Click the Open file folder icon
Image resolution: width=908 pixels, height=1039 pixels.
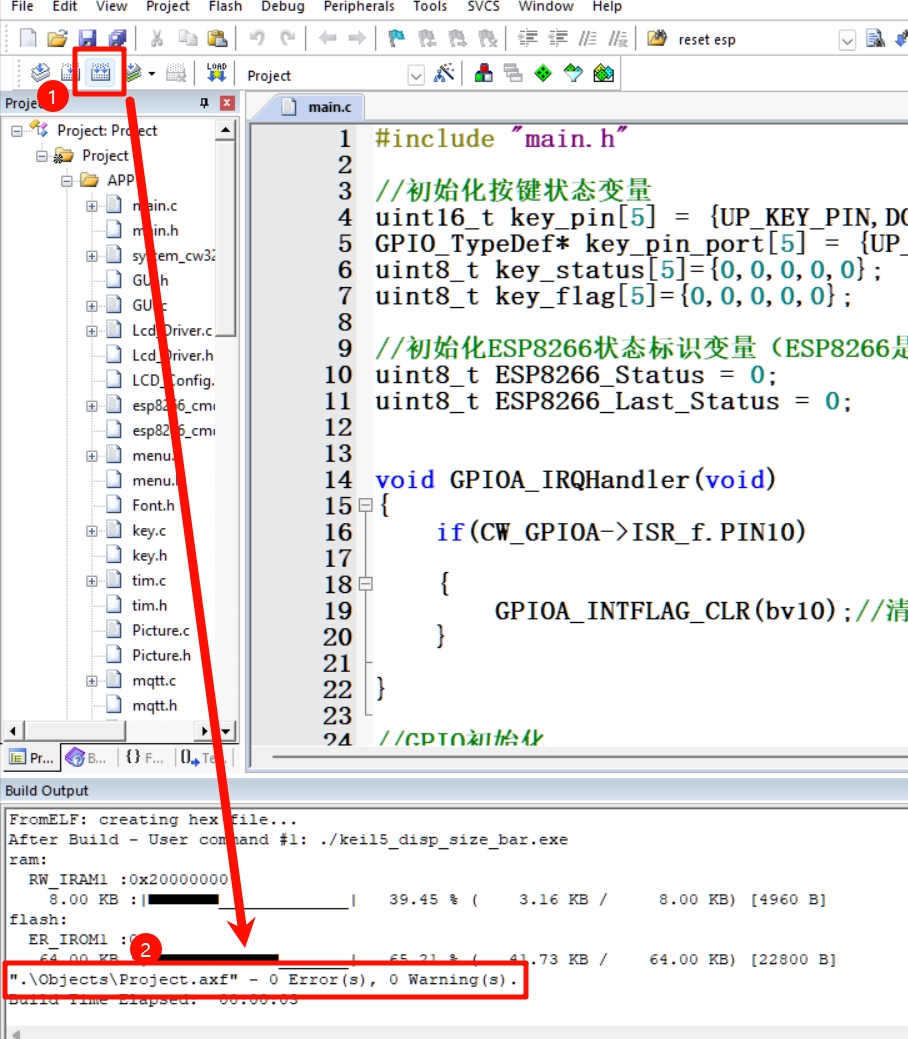[x=57, y=38]
